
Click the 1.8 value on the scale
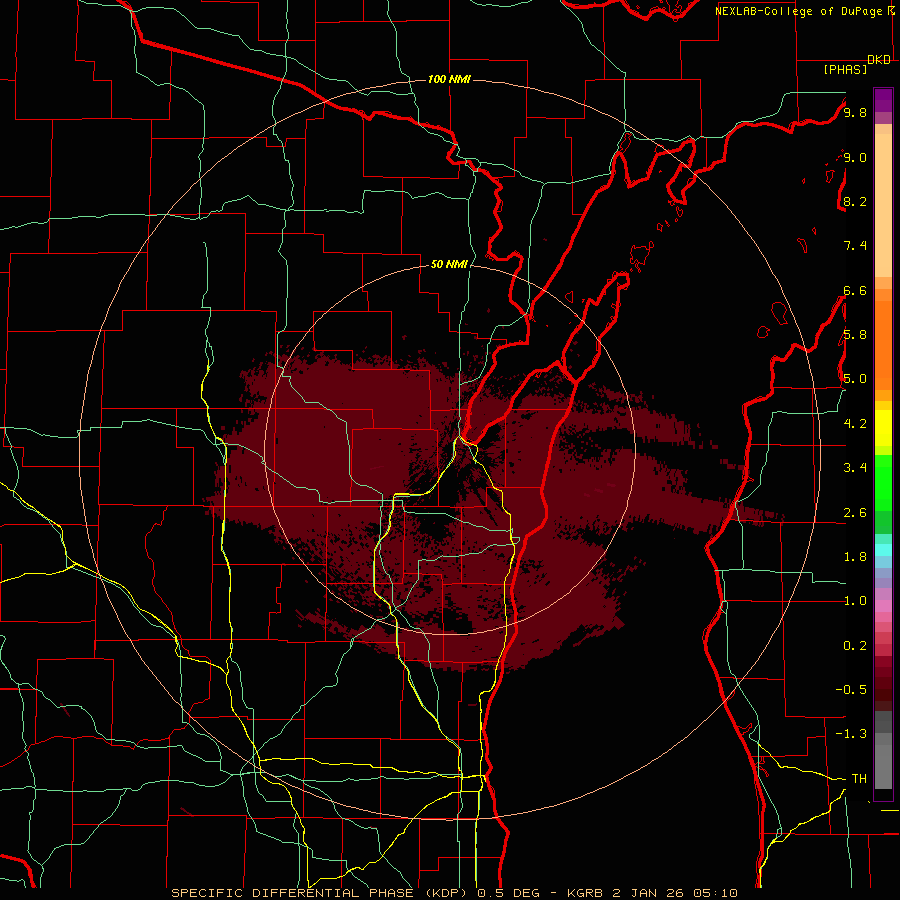(x=855, y=557)
